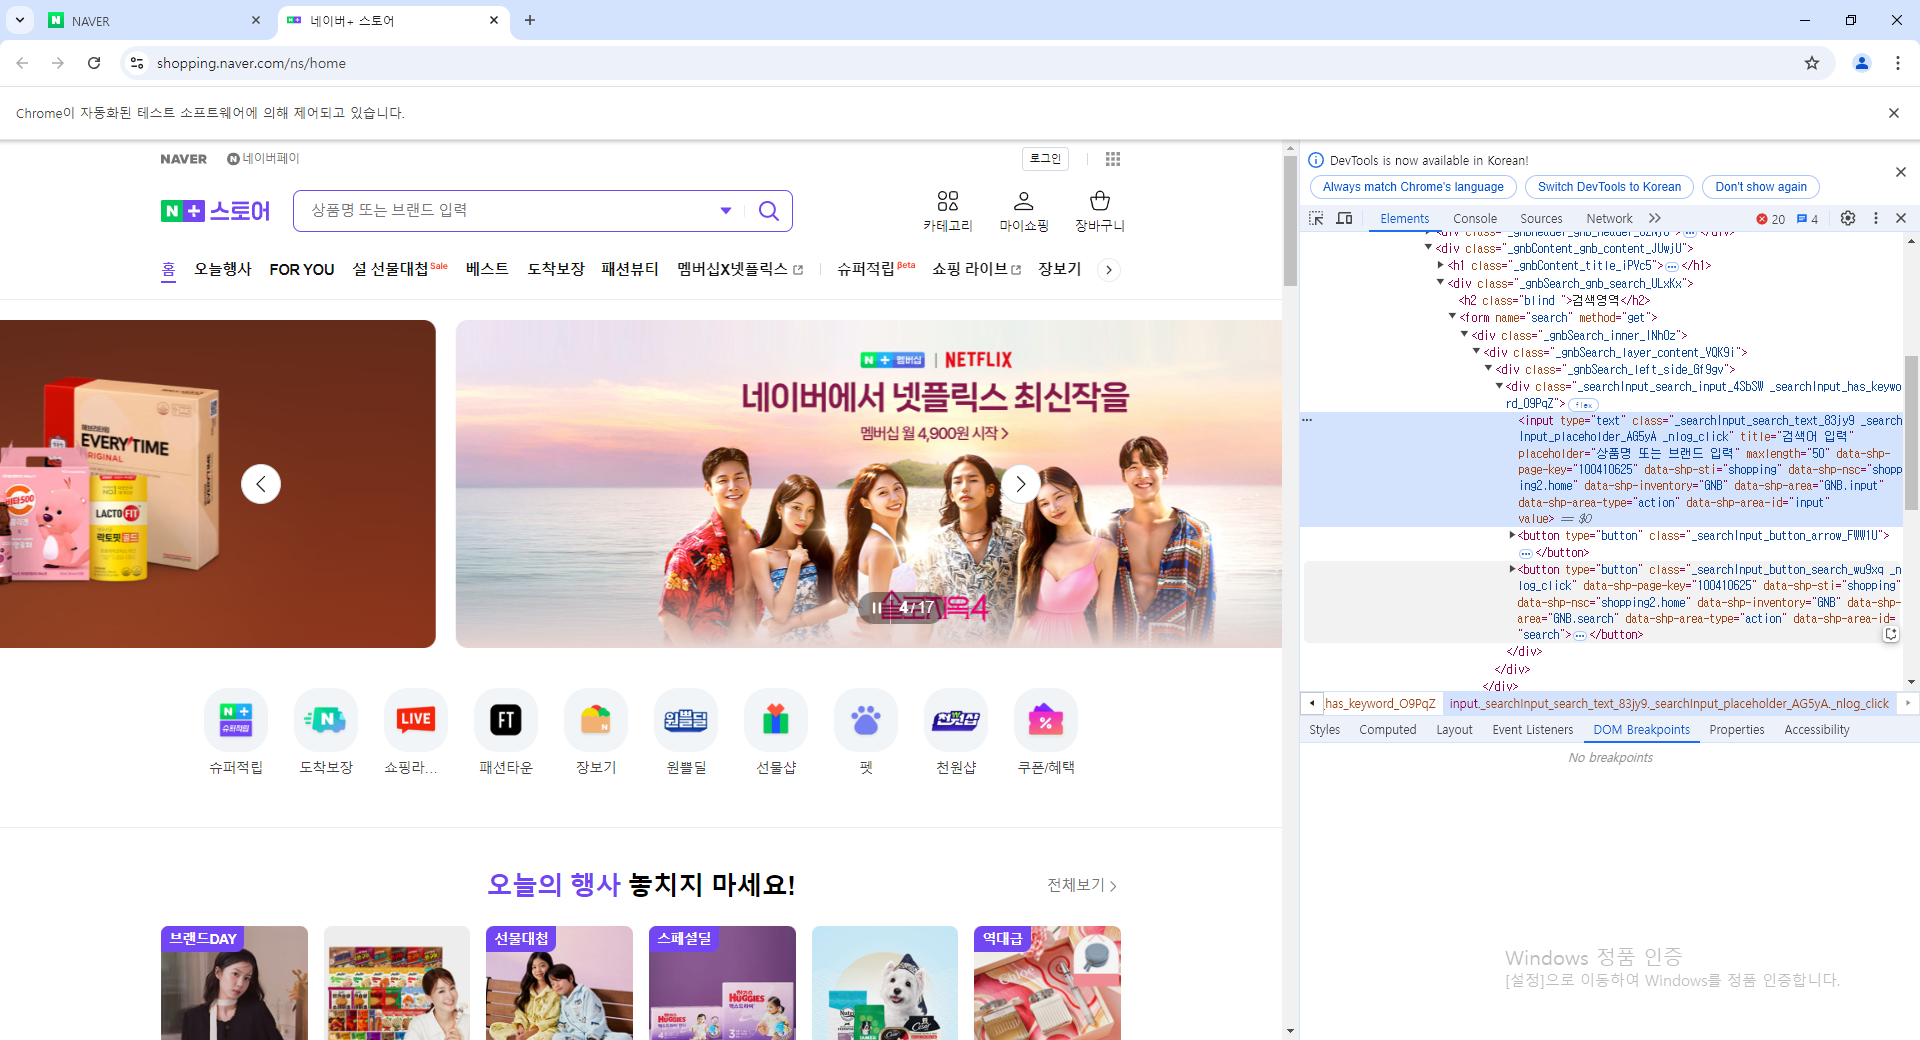1920x1040 pixels.
Task: Open the Accessibility pane tab
Action: tap(1817, 730)
